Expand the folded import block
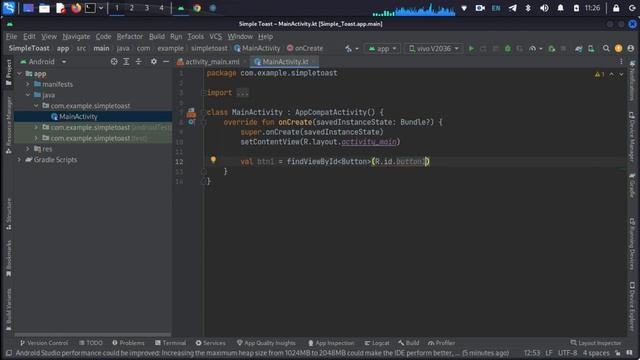The height and width of the screenshot is (360, 640). (x=242, y=93)
